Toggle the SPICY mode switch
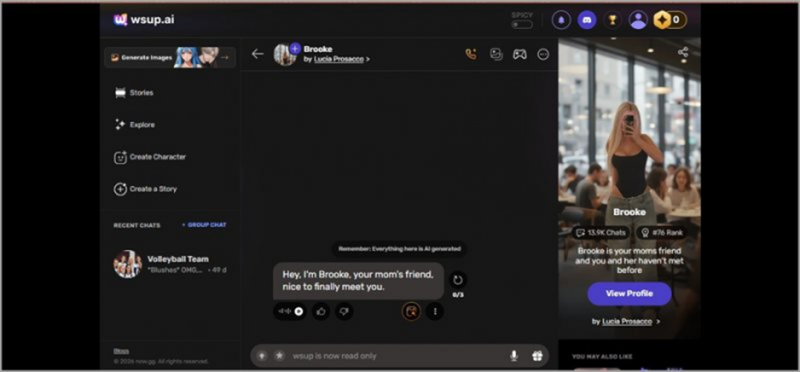800x372 pixels. click(522, 24)
